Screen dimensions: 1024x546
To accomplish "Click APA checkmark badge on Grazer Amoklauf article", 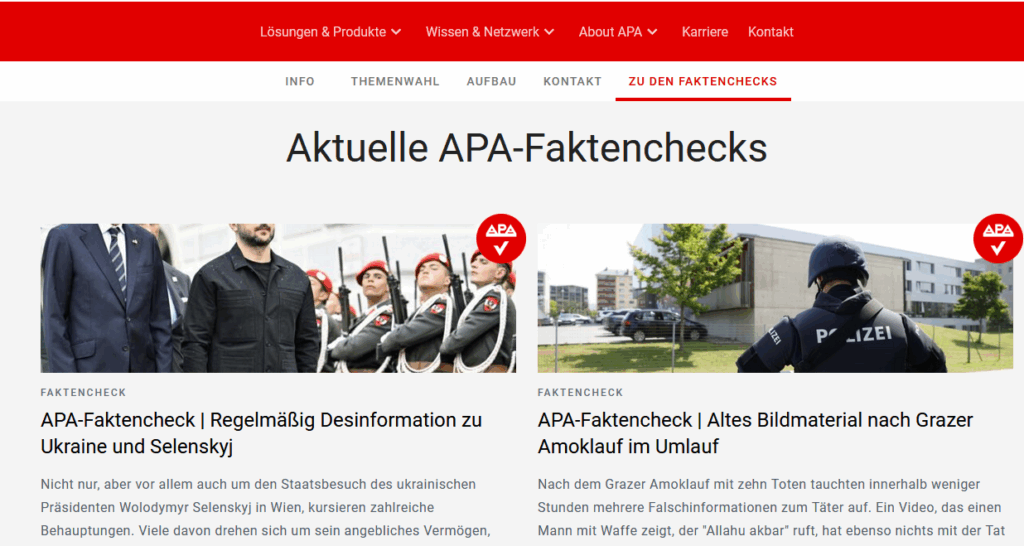I will (998, 238).
